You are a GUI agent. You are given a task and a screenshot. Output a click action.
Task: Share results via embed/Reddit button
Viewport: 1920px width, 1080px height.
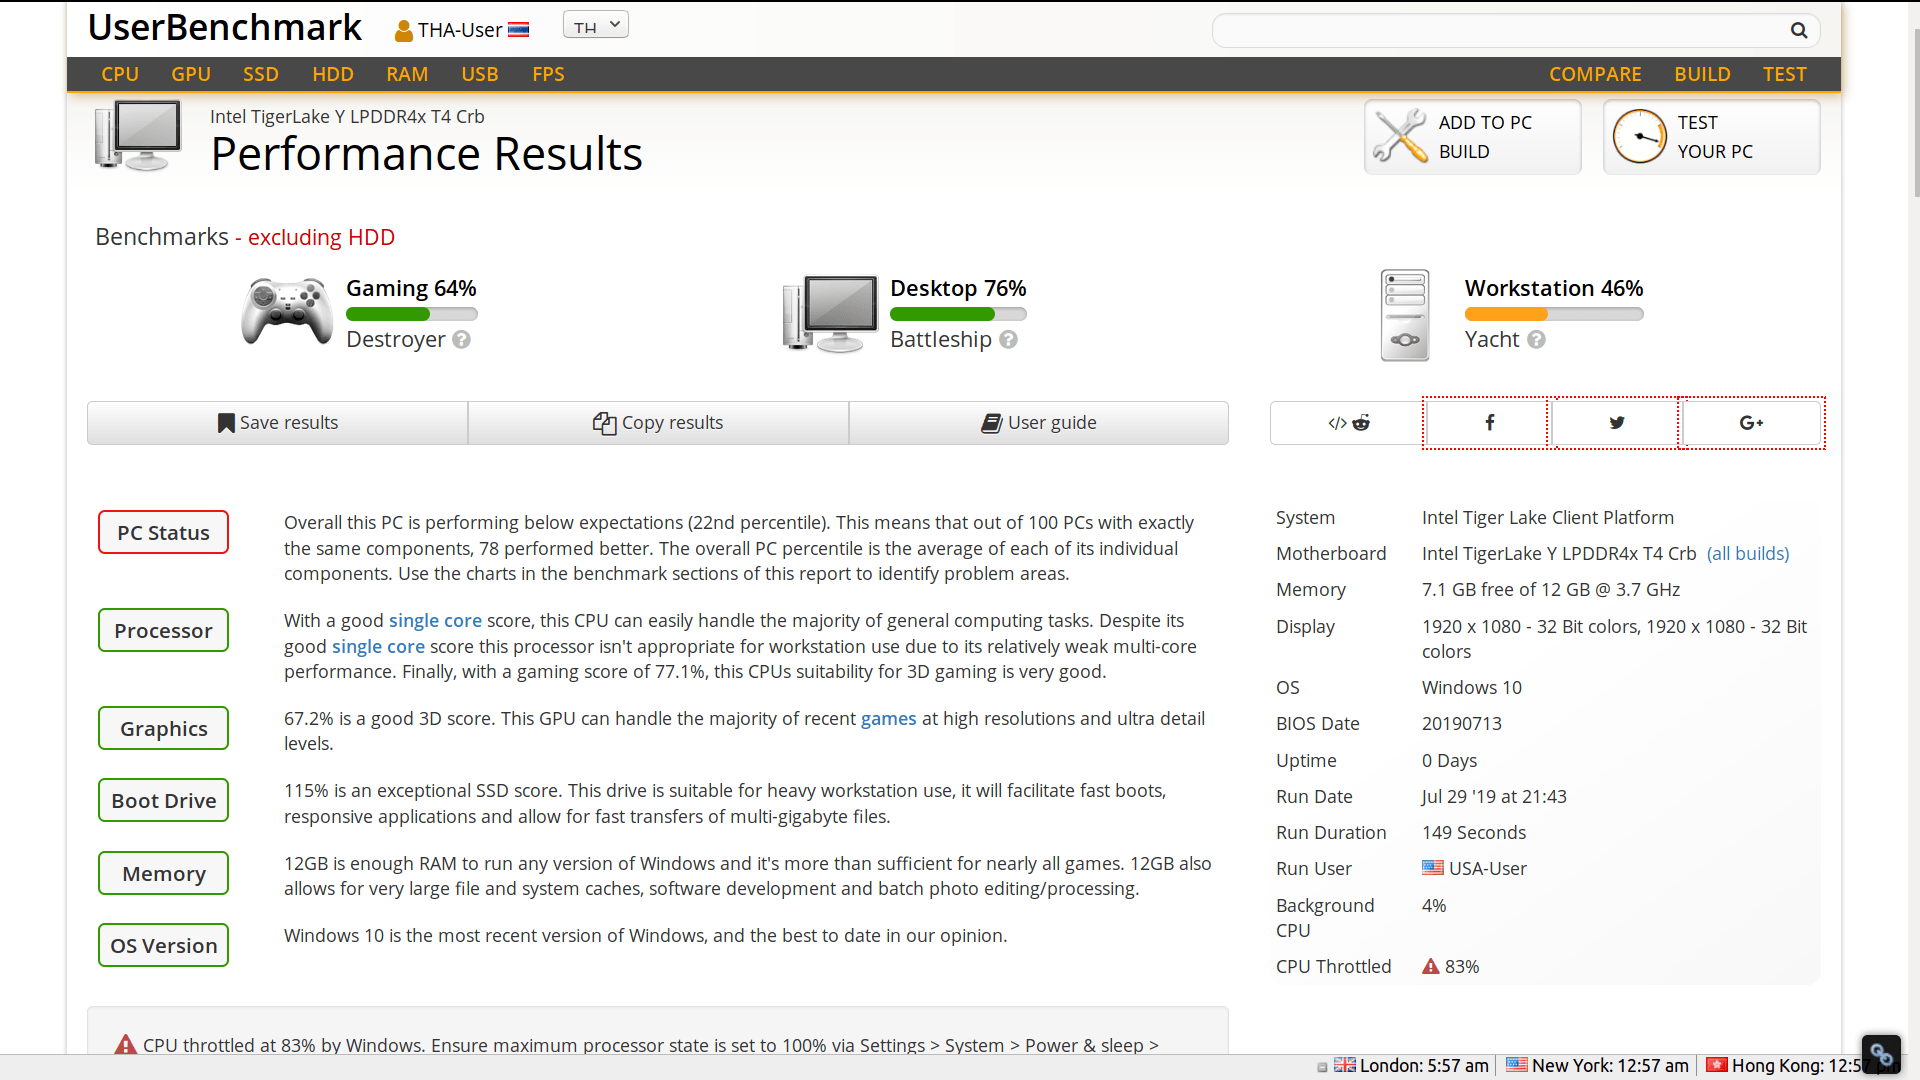click(x=1347, y=423)
